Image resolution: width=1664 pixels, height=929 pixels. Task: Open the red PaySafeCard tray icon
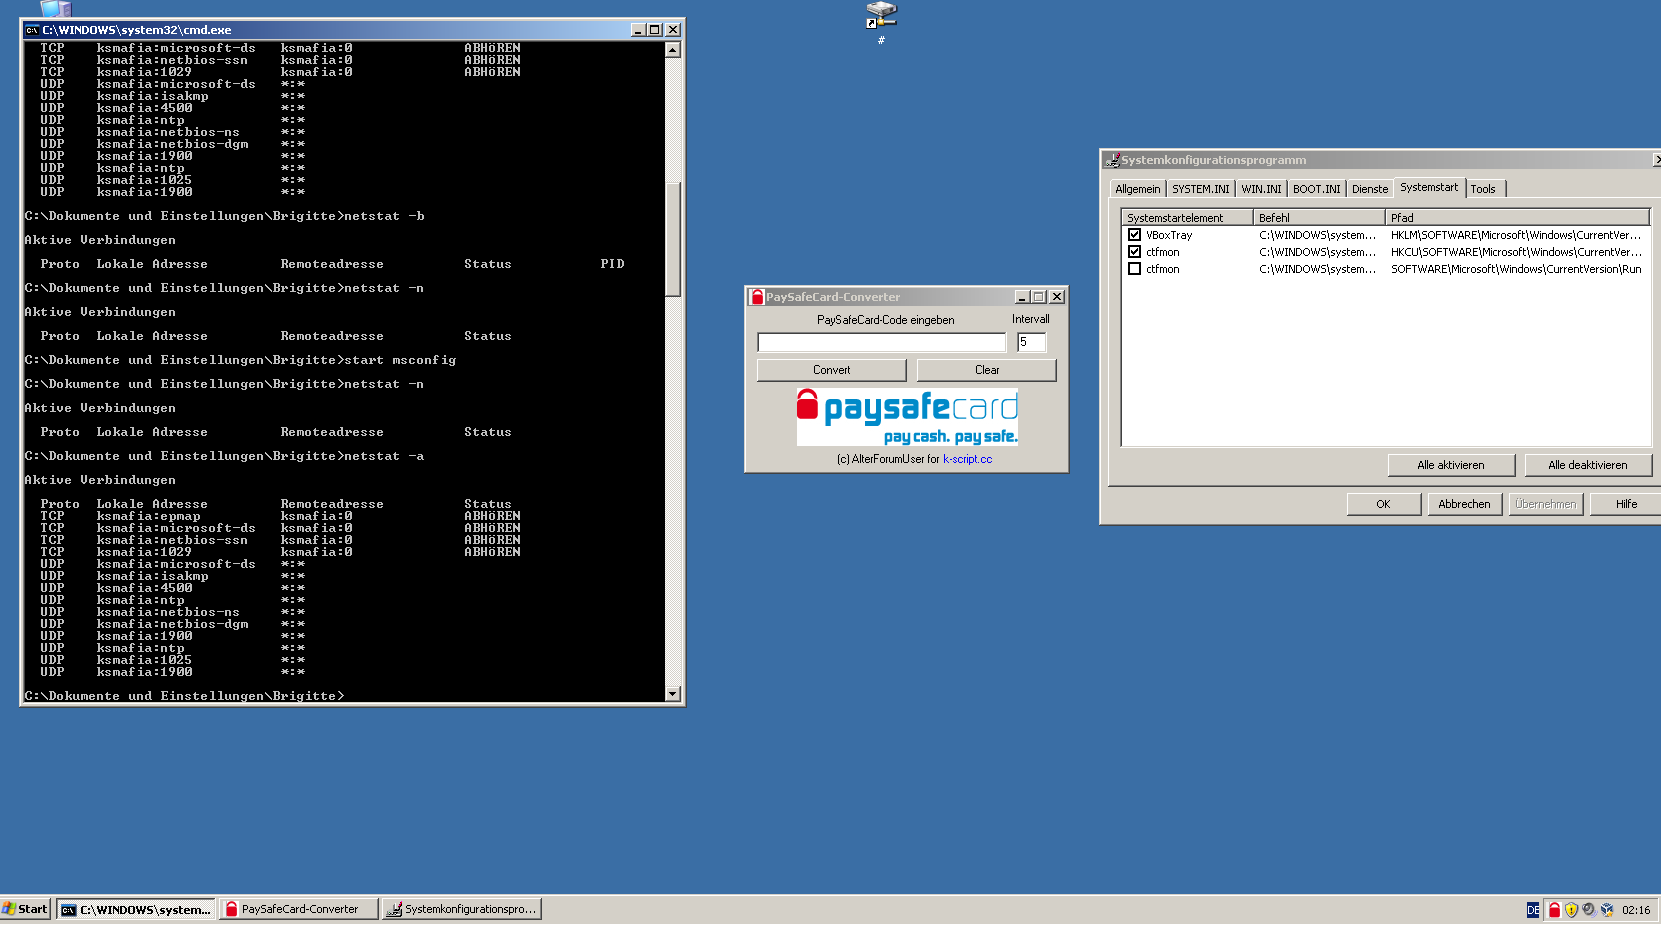pyautogui.click(x=1554, y=910)
